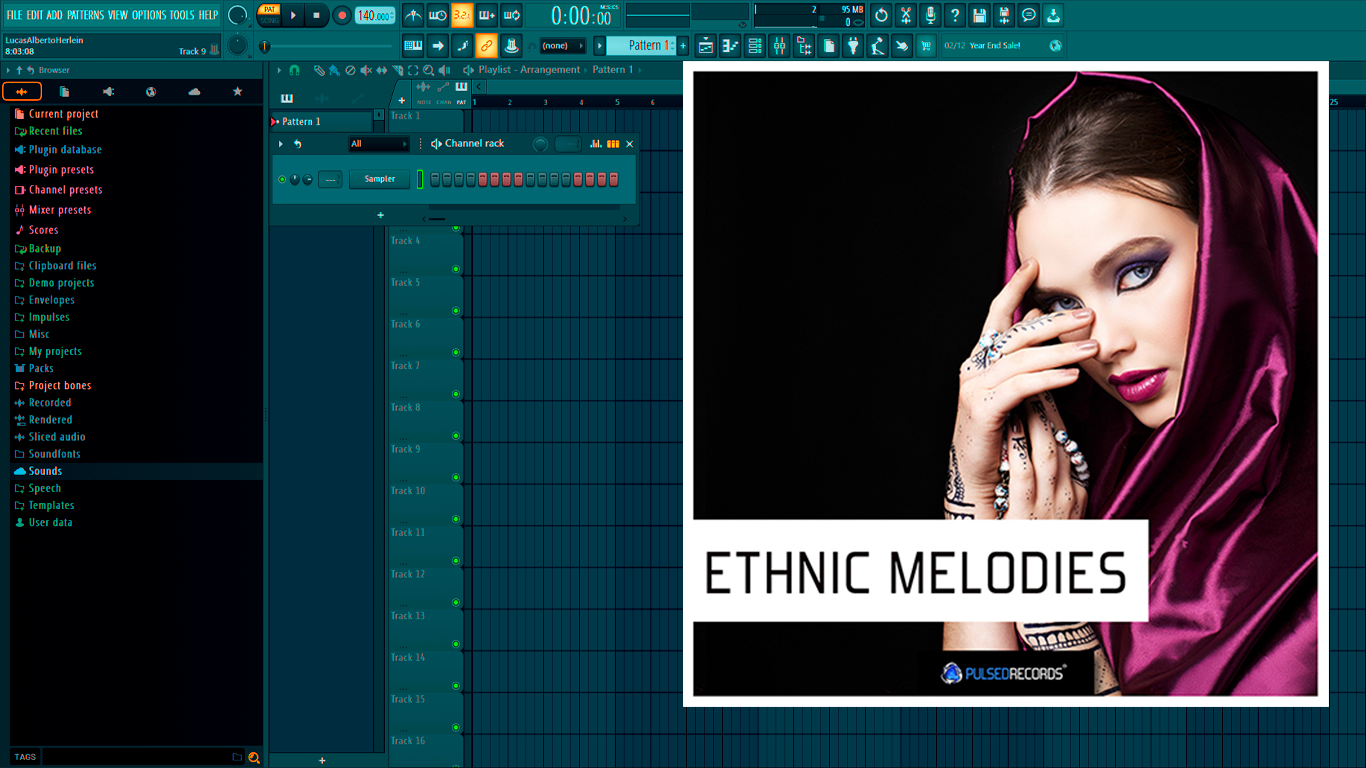Open the shopping cart content library icon
Viewport: 1366px width, 768px height.
pos(927,45)
